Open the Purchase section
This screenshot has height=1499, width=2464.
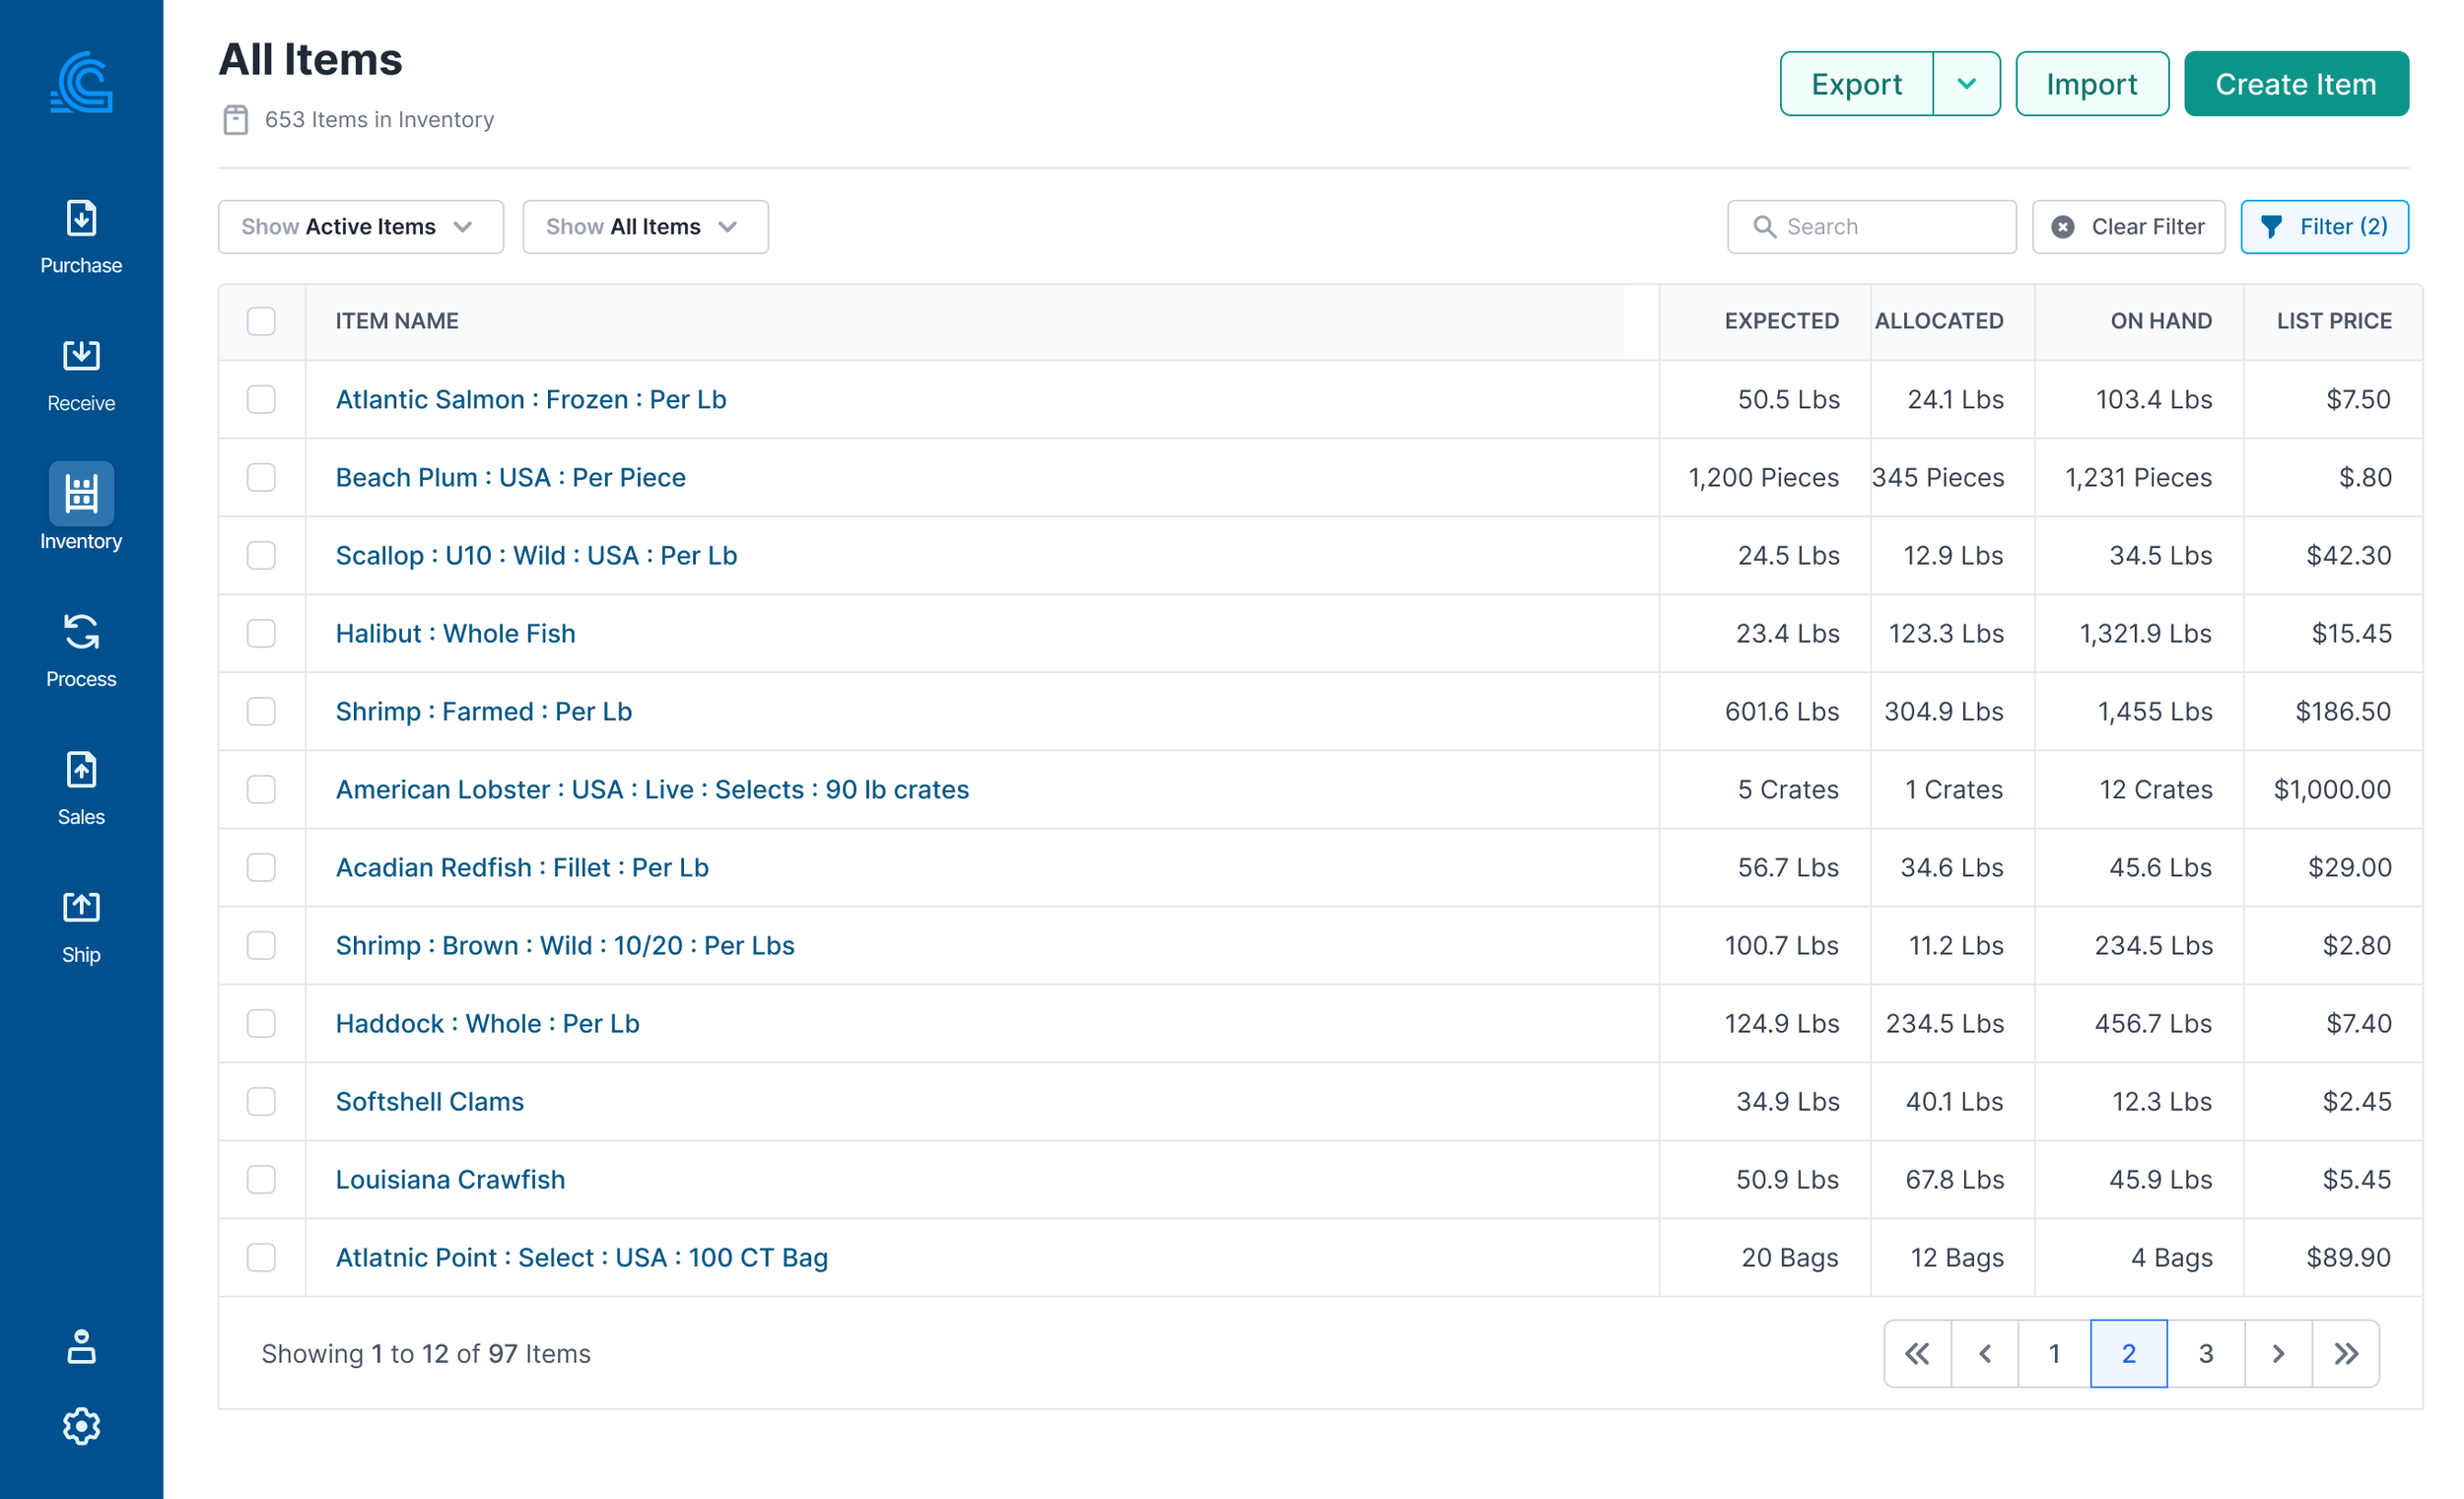pyautogui.click(x=81, y=237)
